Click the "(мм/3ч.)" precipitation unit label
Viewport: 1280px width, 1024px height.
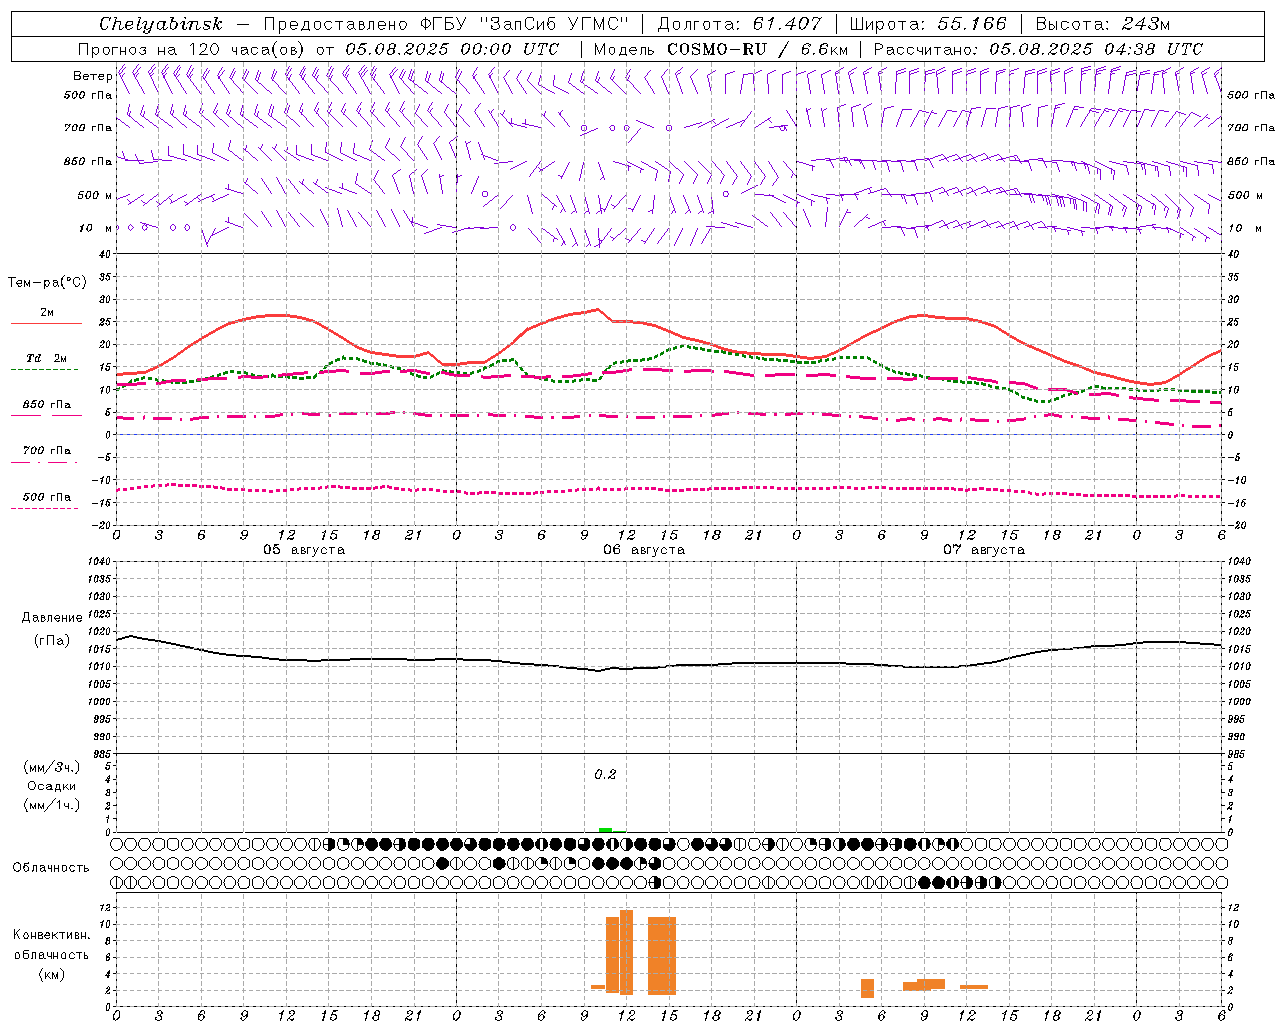(52, 767)
